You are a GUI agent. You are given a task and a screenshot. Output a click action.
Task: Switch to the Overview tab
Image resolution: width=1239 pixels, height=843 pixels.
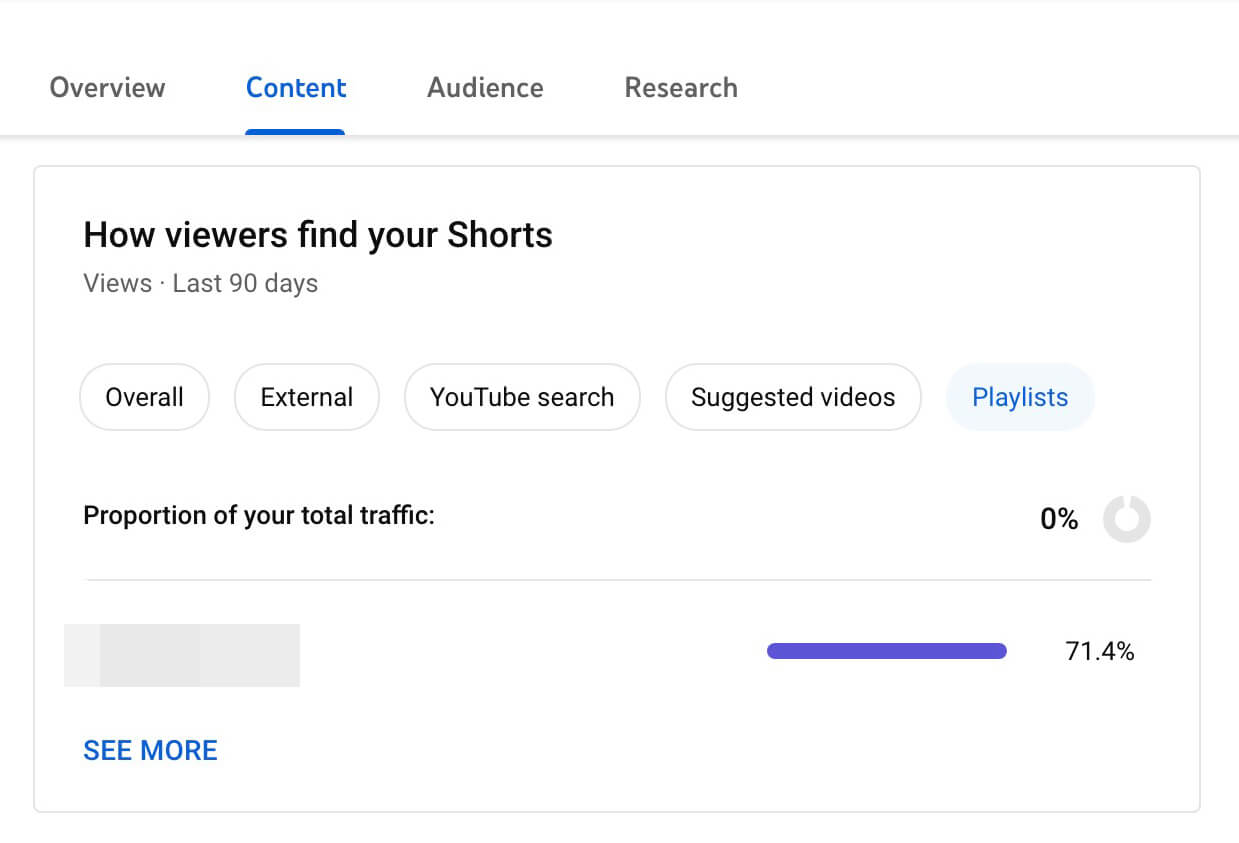click(x=107, y=88)
